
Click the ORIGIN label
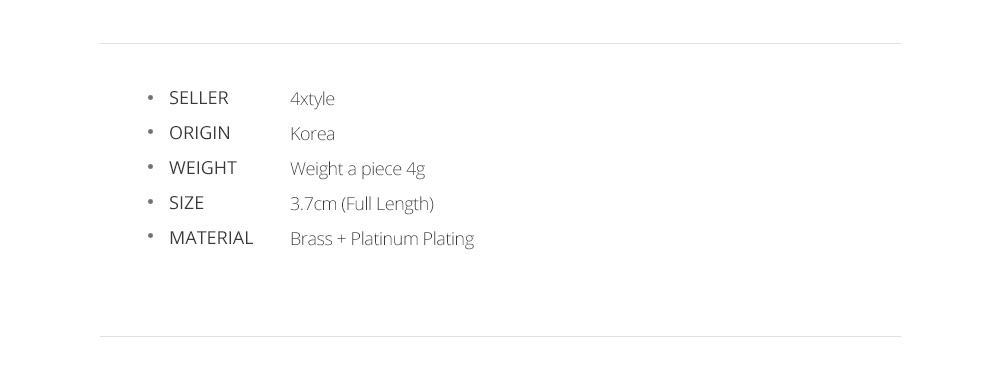pos(200,133)
